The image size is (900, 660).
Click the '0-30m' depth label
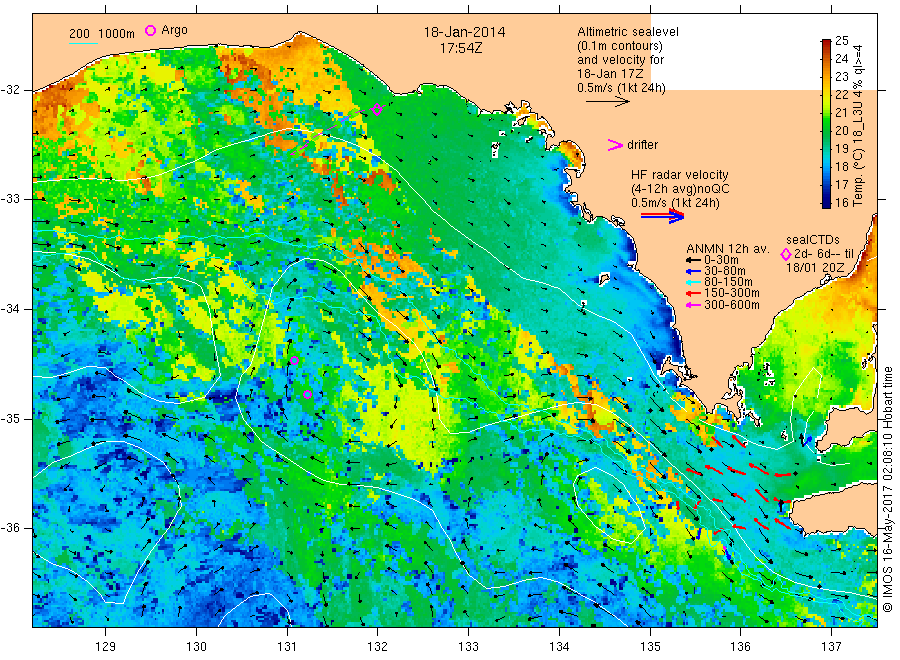[721, 260]
